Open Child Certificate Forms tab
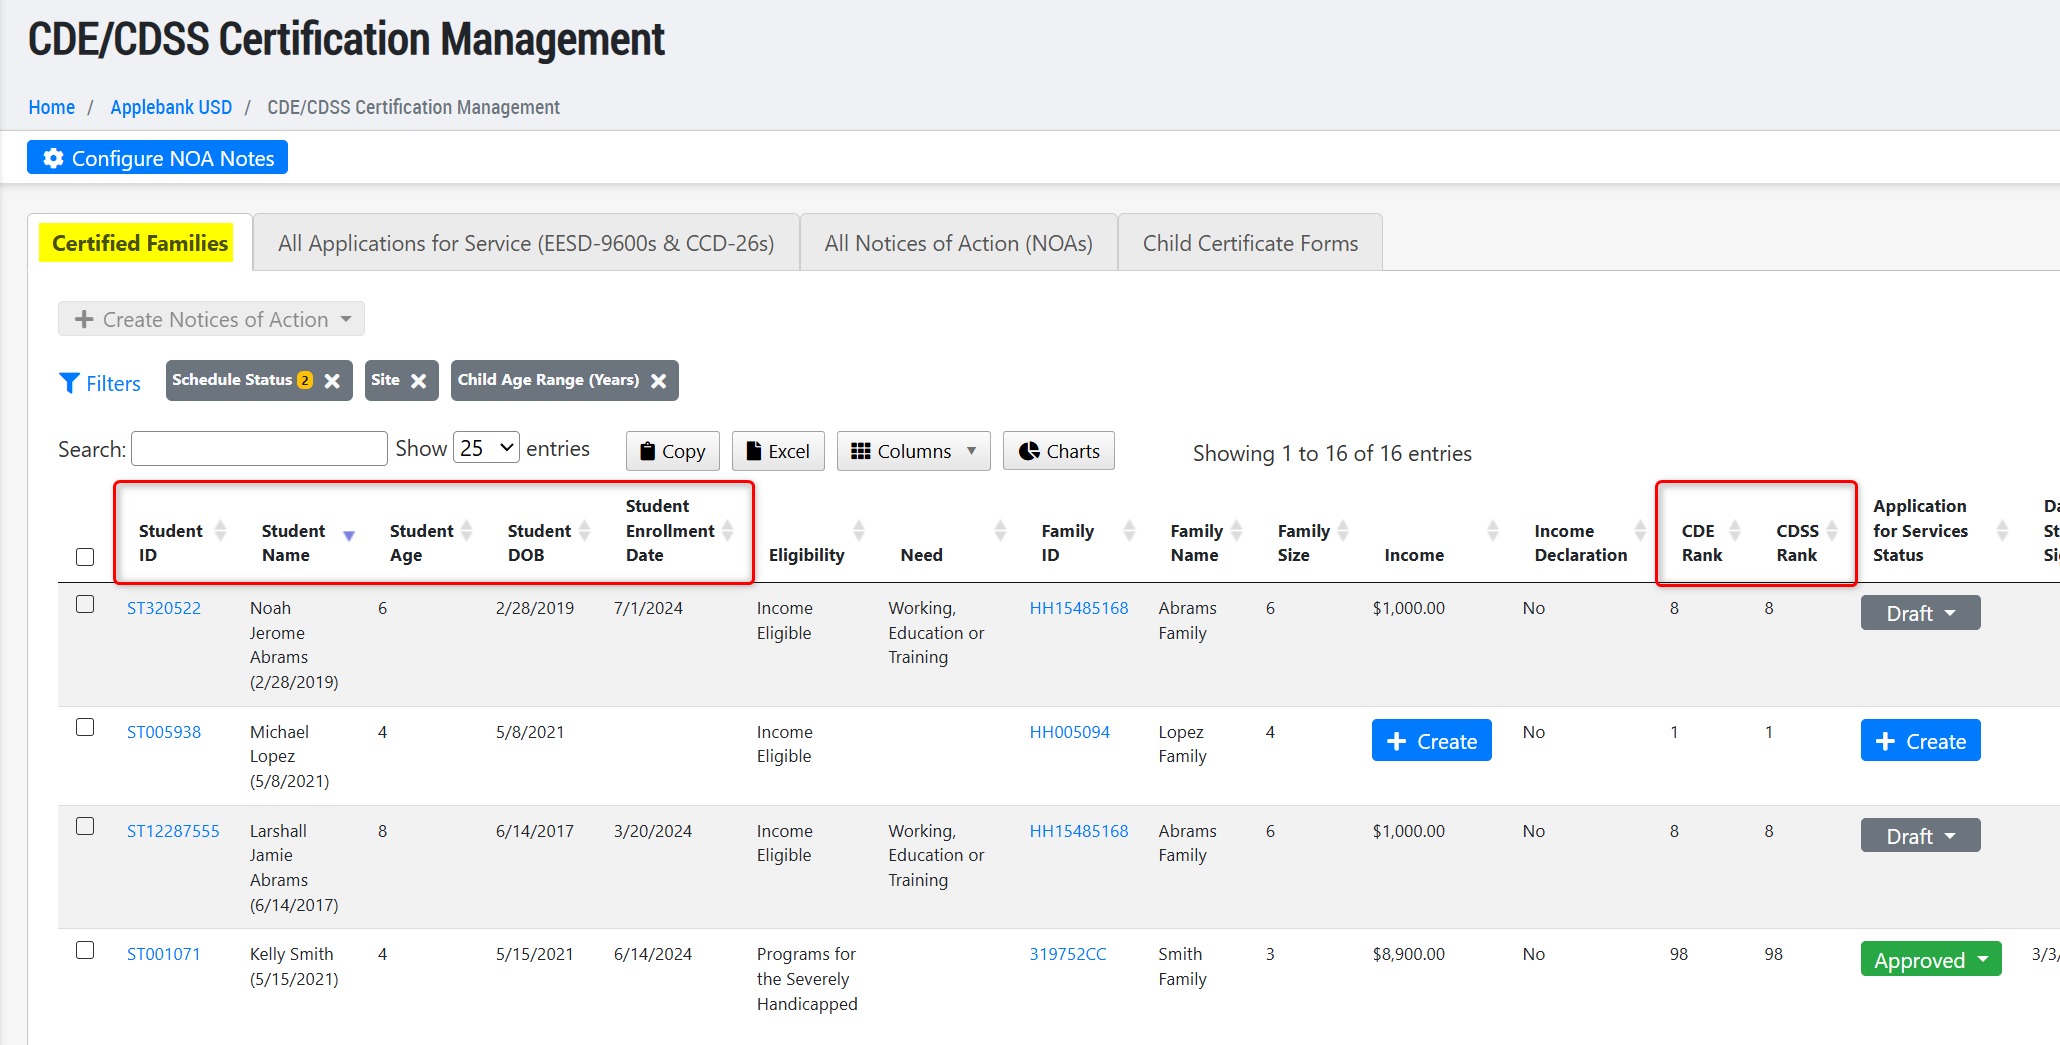2060x1045 pixels. click(x=1250, y=243)
